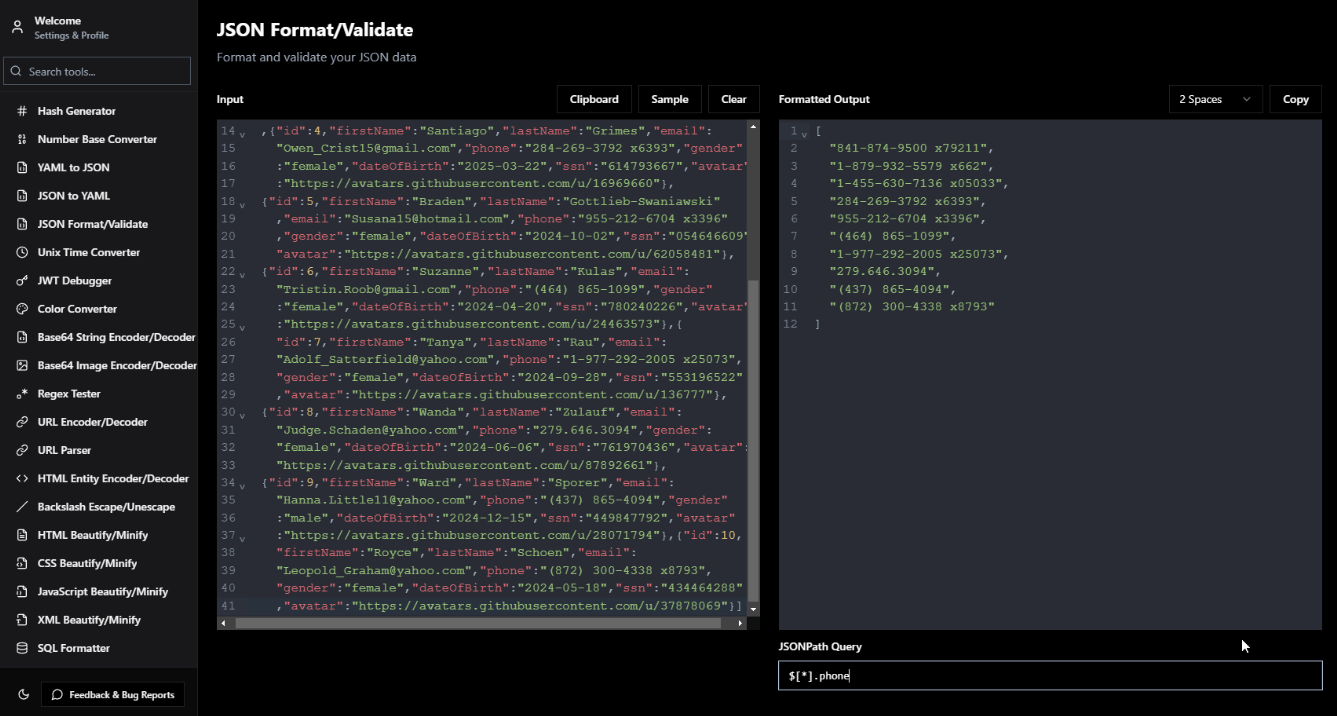Click the Regex Tester icon
Screen dimensions: 1337x716
[22, 394]
